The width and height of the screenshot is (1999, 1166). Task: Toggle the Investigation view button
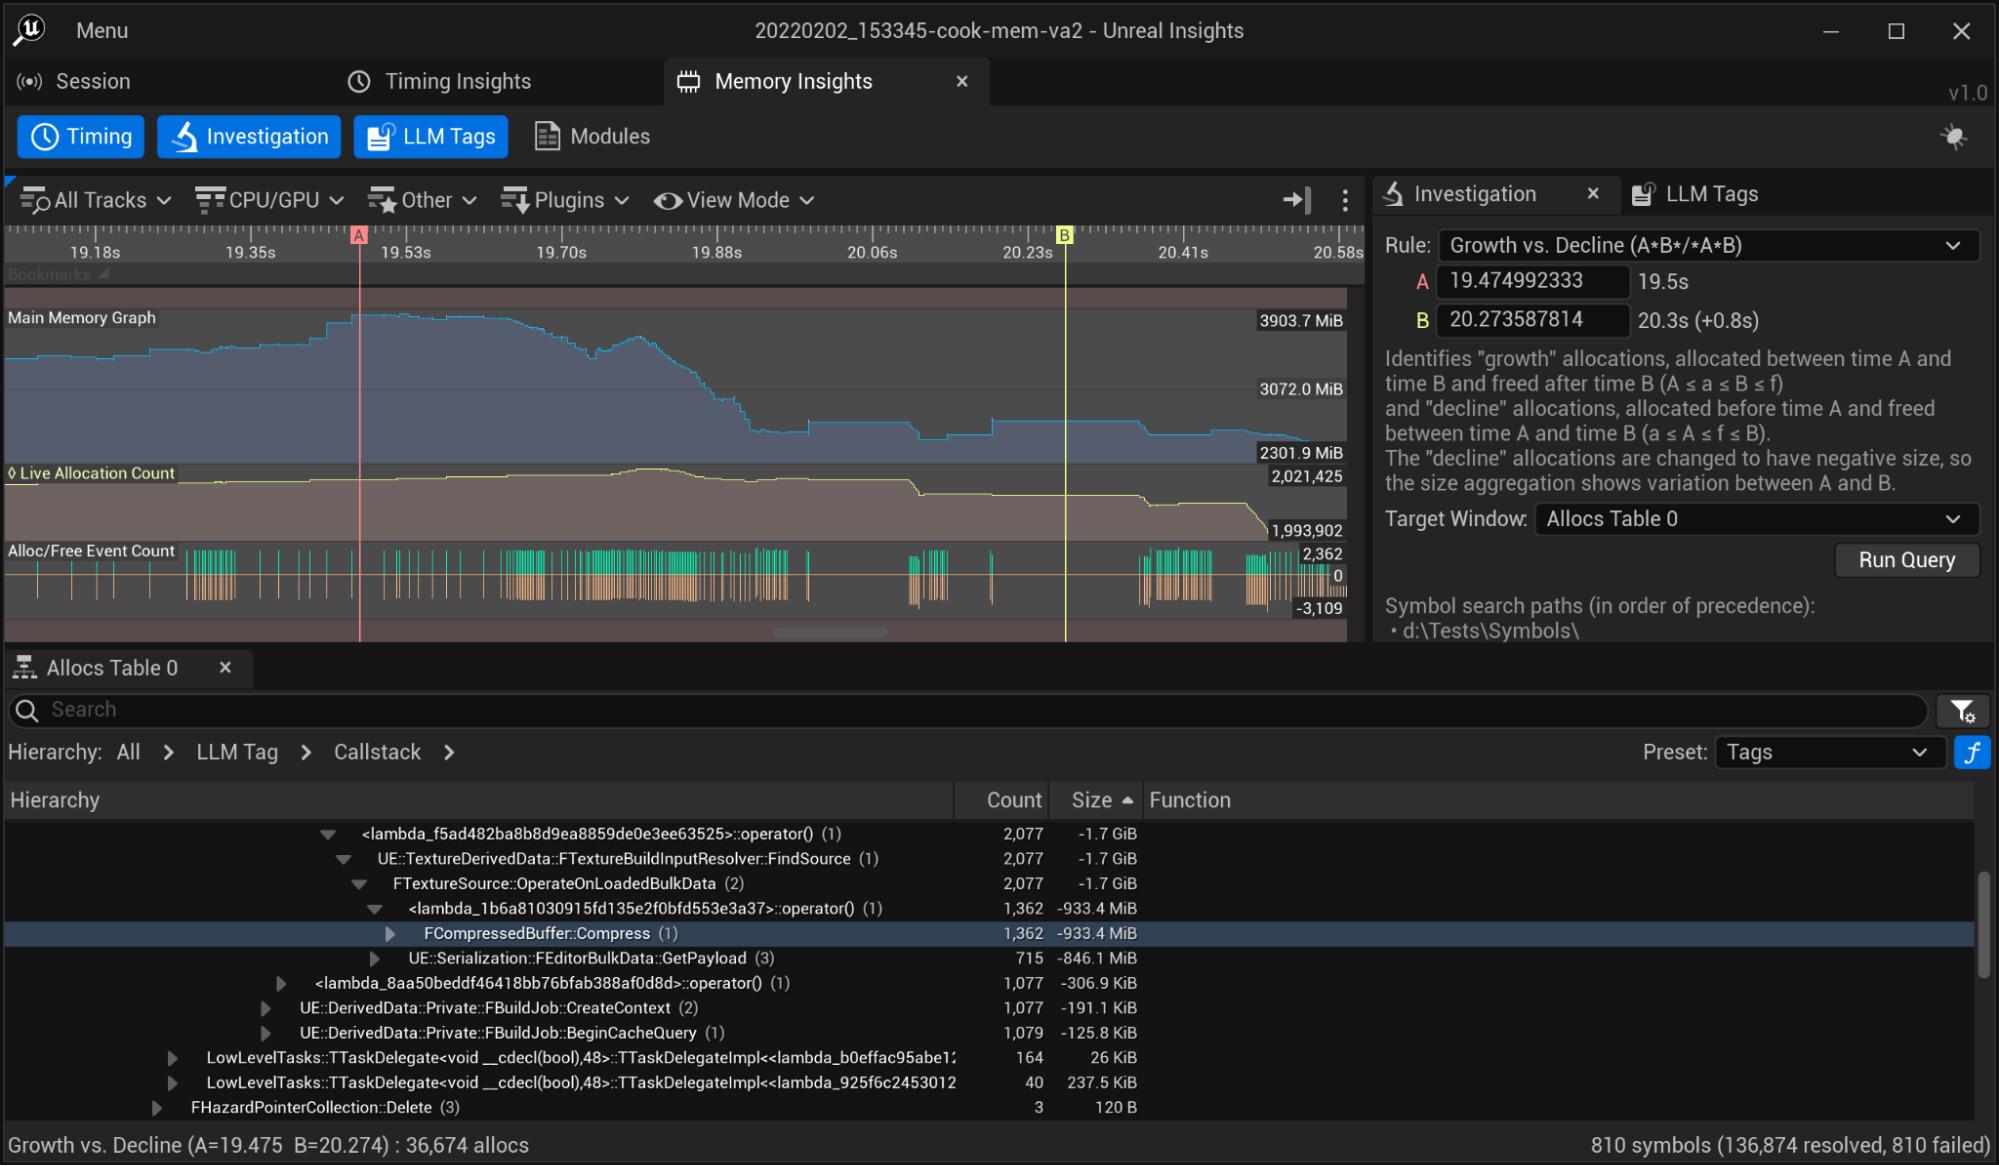[x=248, y=136]
